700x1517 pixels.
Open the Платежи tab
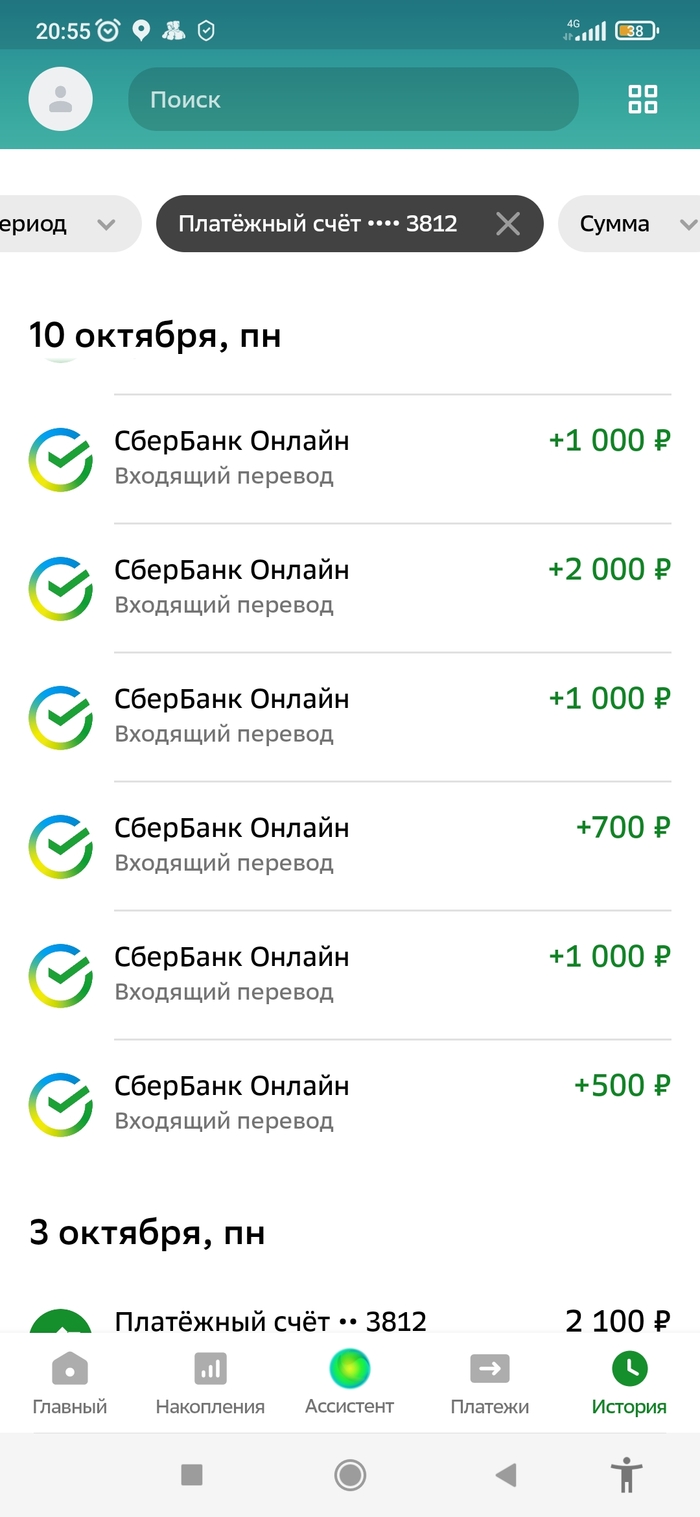[x=489, y=1383]
